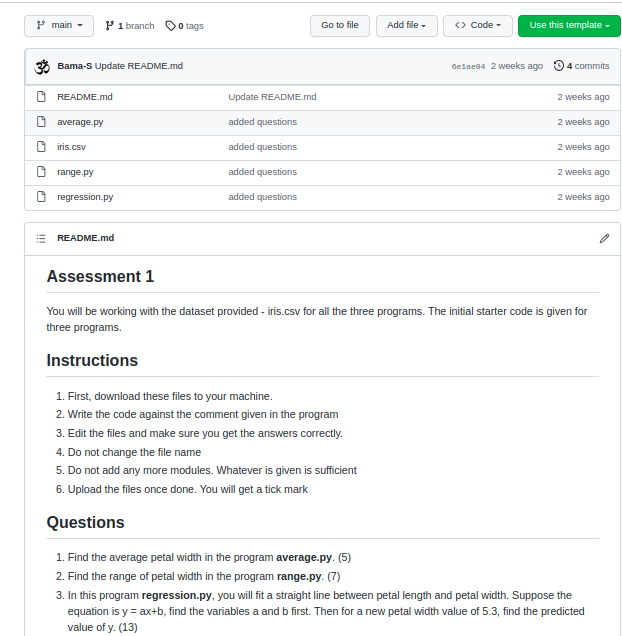The width and height of the screenshot is (622, 636).
Task: Click the Bama-S profile avatar icon
Action: (x=42, y=66)
